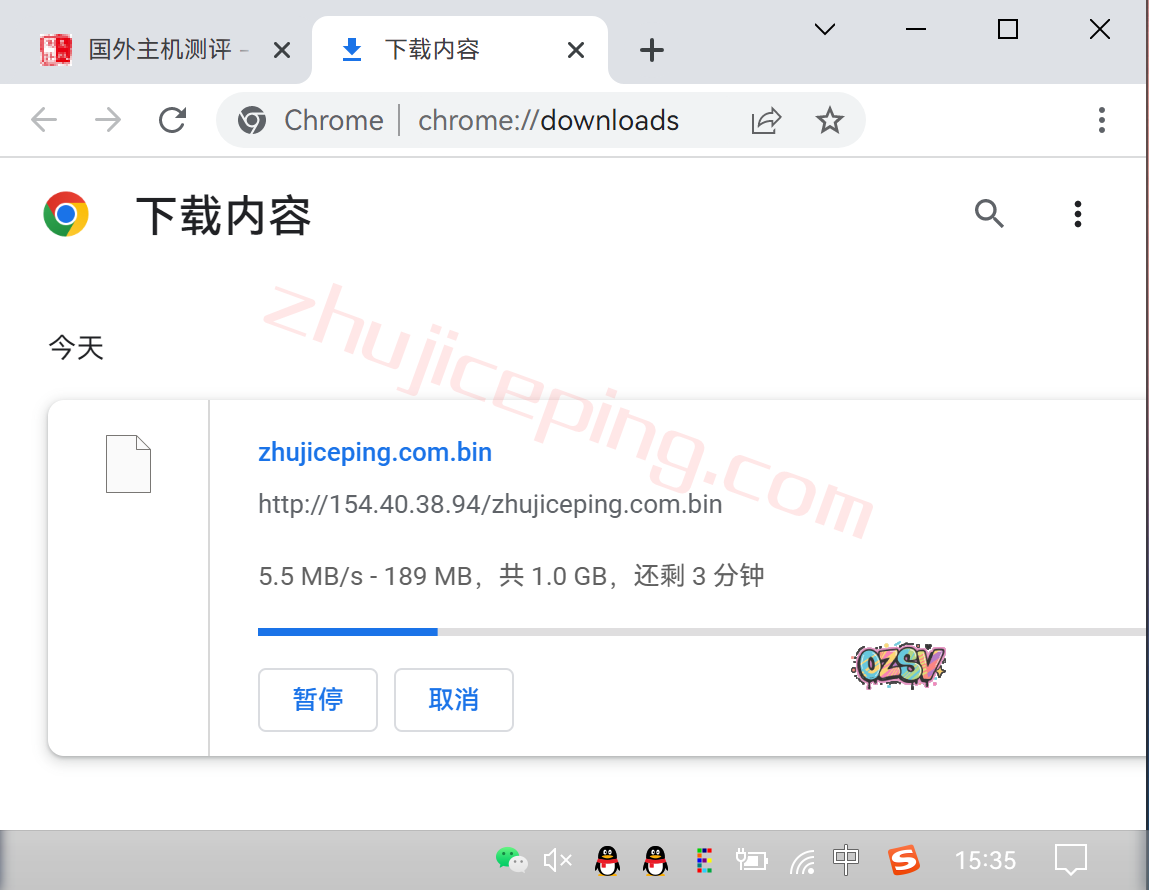Click the chrome://downloads address bar
This screenshot has height=890, width=1149.
(548, 121)
